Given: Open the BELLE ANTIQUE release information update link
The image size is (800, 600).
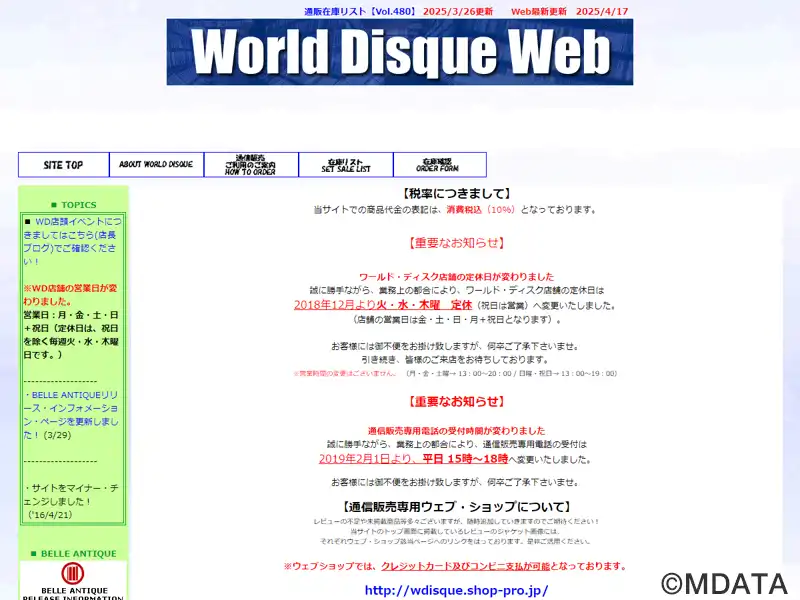Looking at the screenshot, I should (71, 415).
